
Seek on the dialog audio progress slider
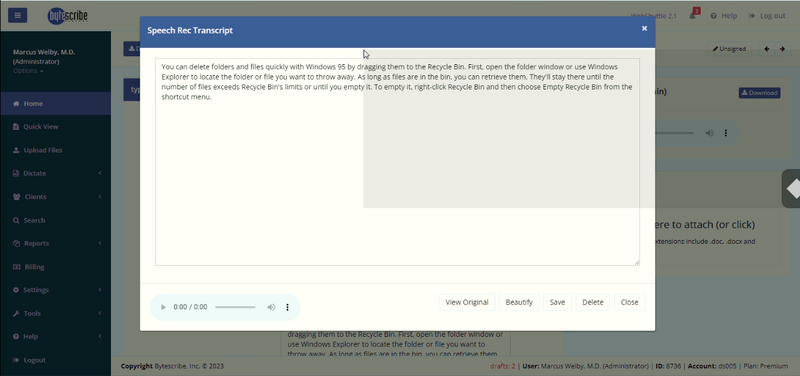[x=235, y=307]
